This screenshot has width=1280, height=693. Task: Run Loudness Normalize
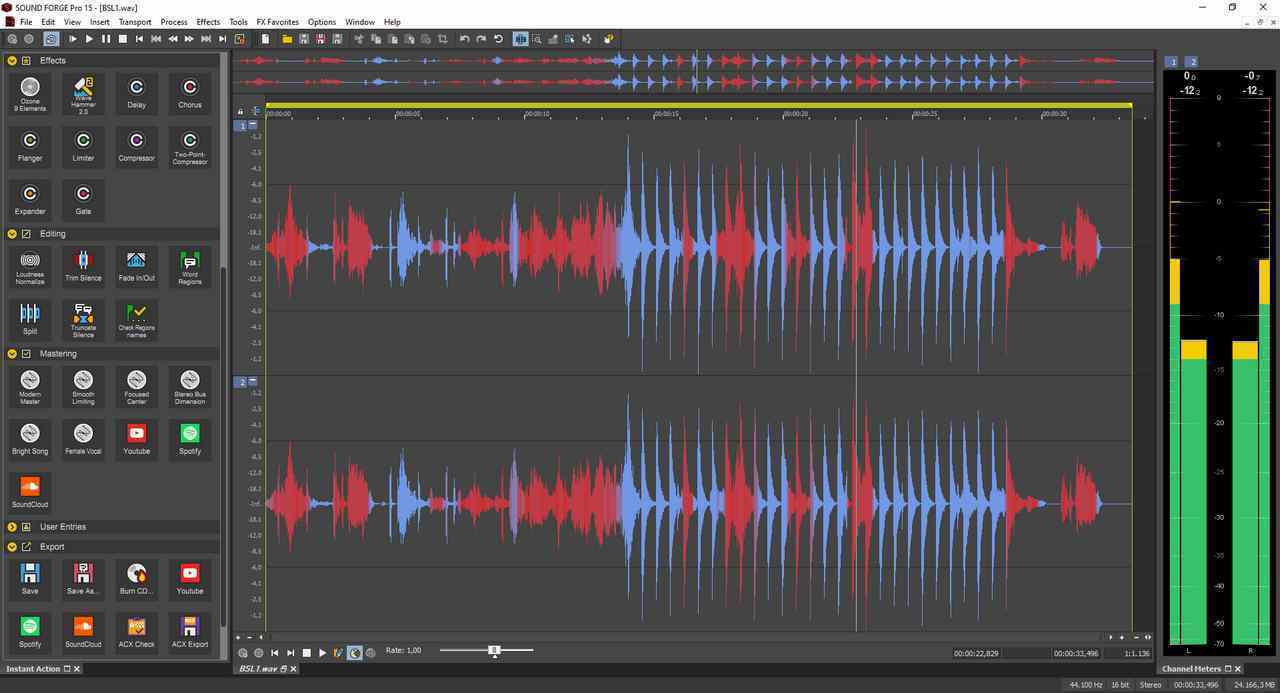pyautogui.click(x=30, y=267)
